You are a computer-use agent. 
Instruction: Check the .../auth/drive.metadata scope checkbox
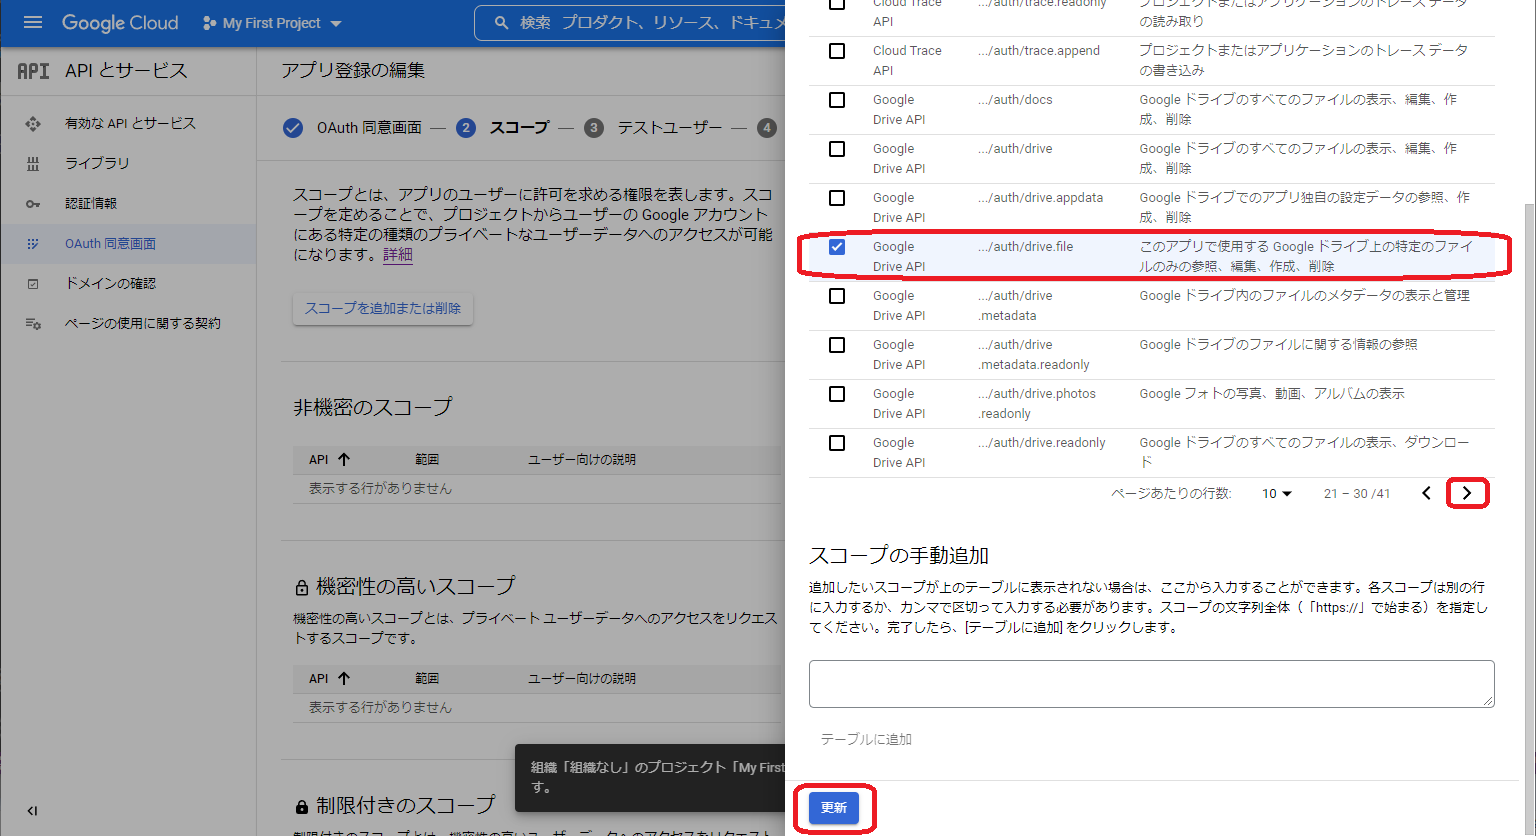pyautogui.click(x=837, y=296)
